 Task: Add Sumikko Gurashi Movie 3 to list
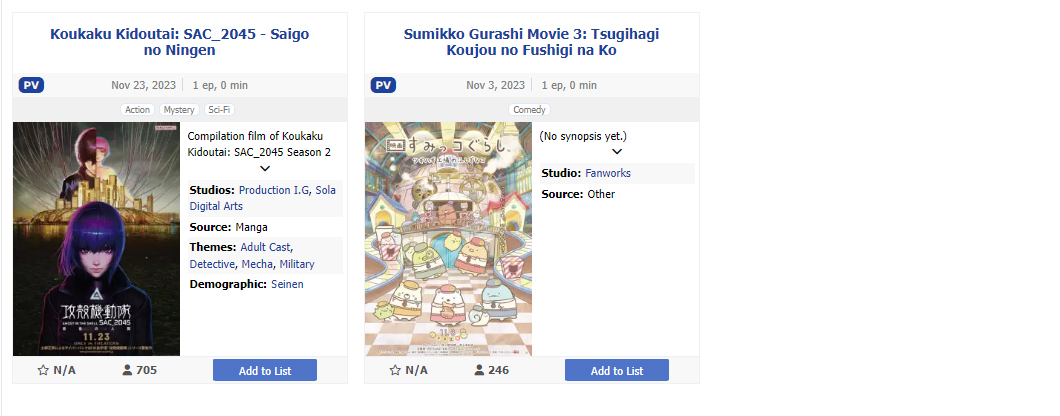[617, 370]
